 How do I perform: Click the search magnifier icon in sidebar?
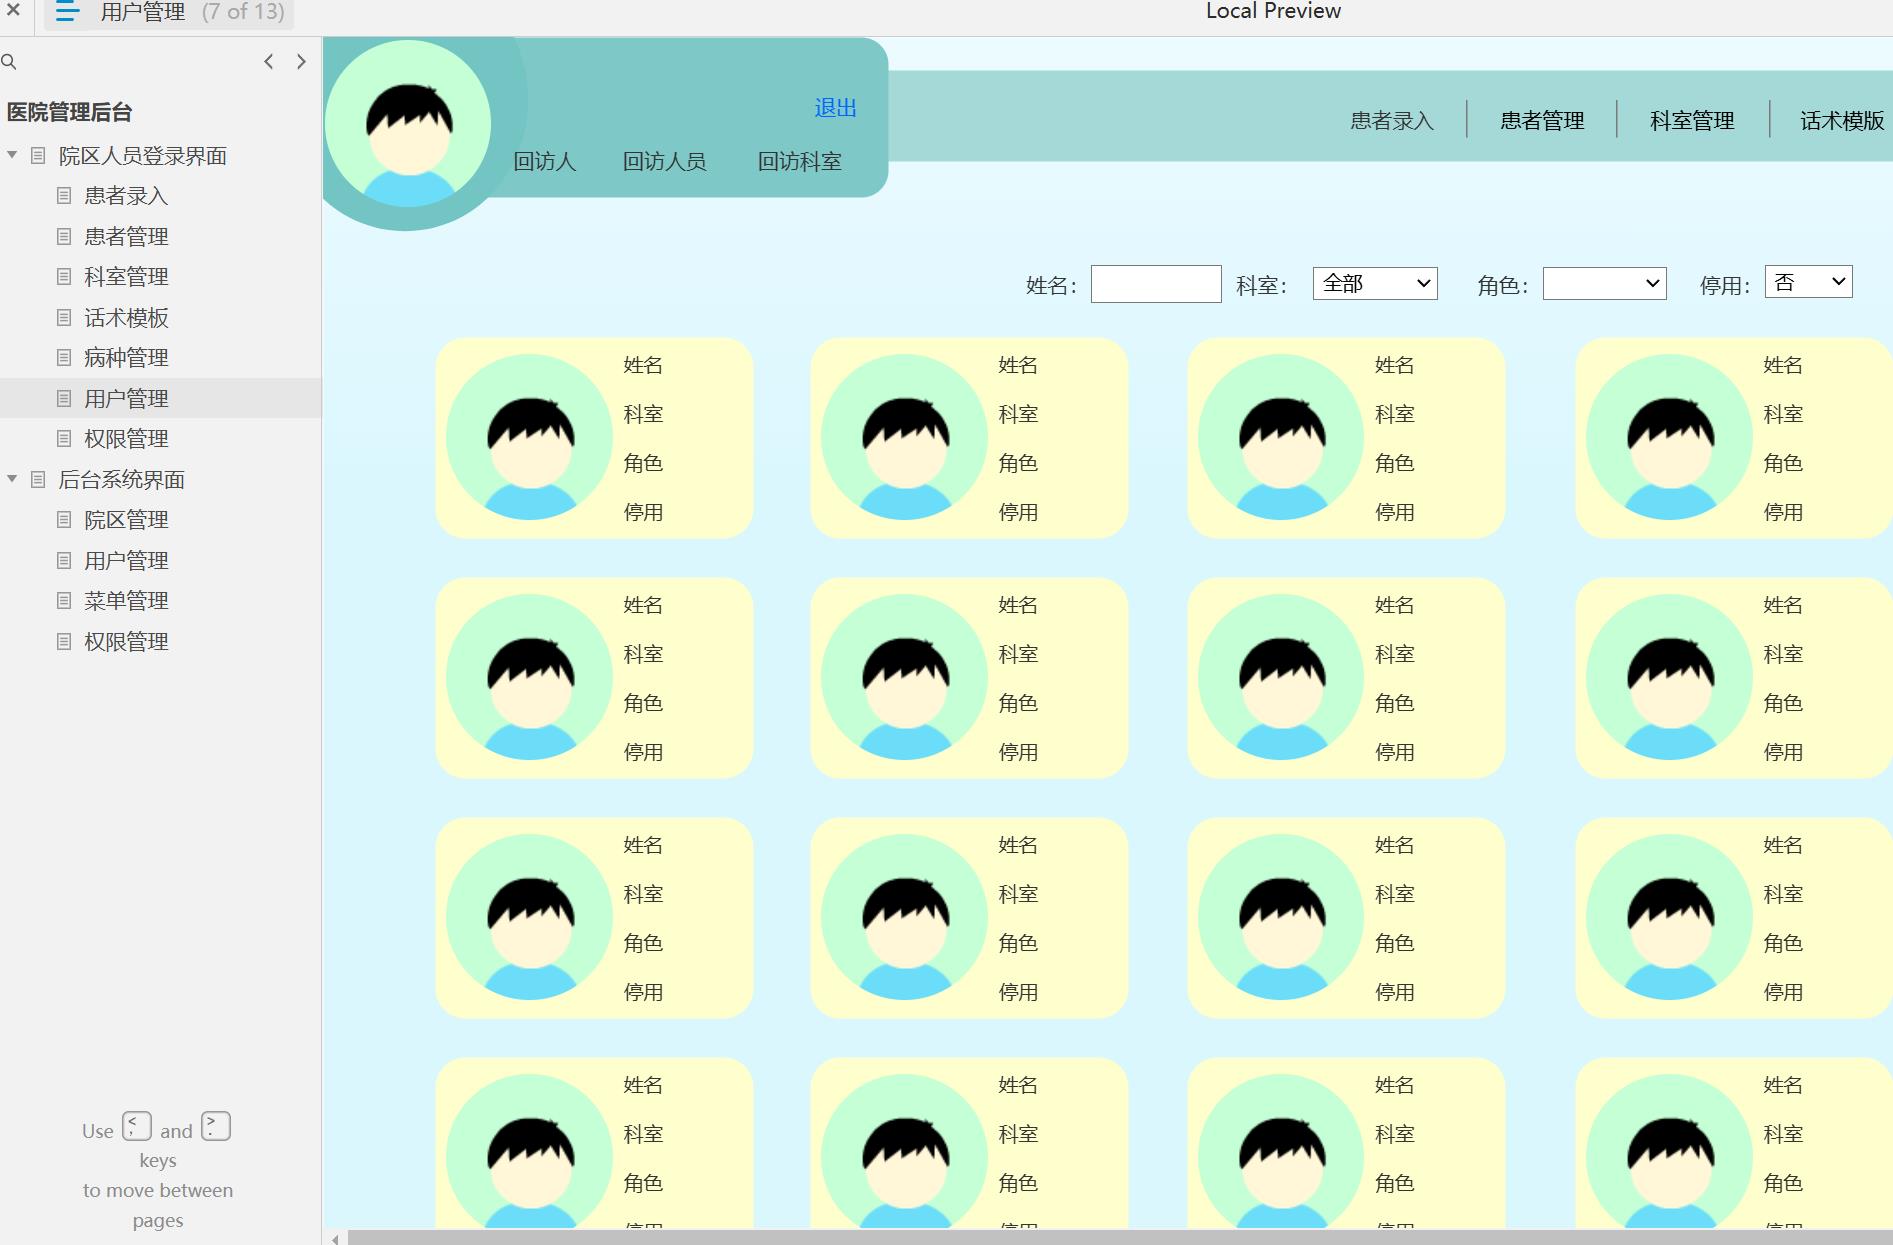coord(9,62)
